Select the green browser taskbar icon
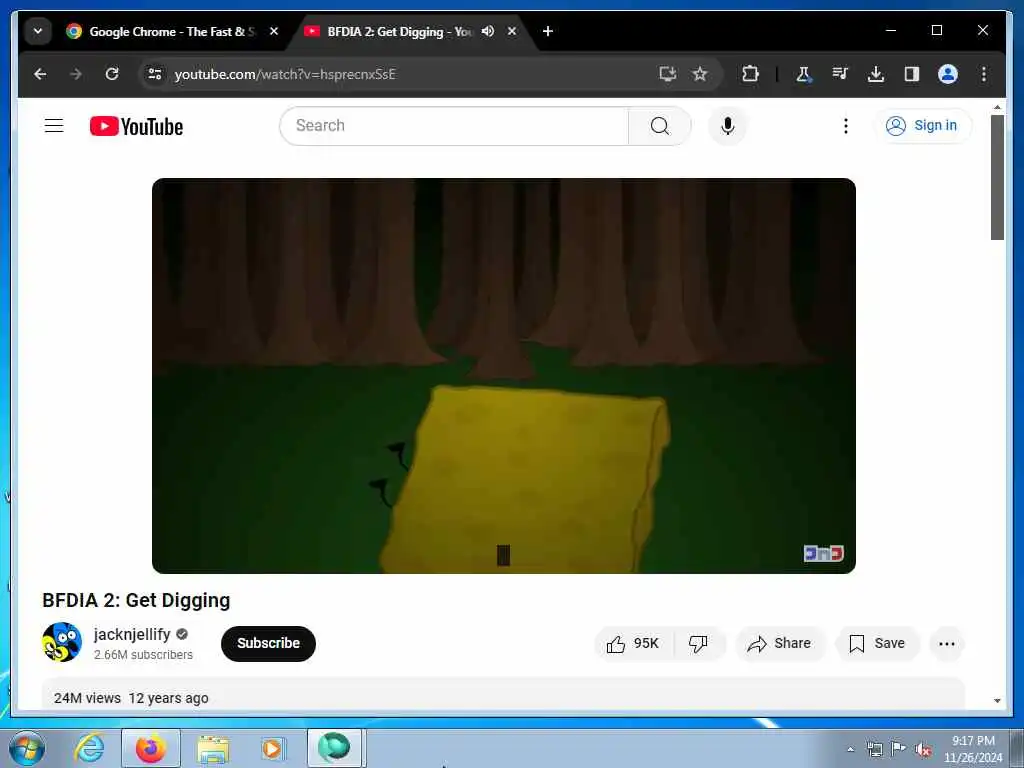 point(334,748)
